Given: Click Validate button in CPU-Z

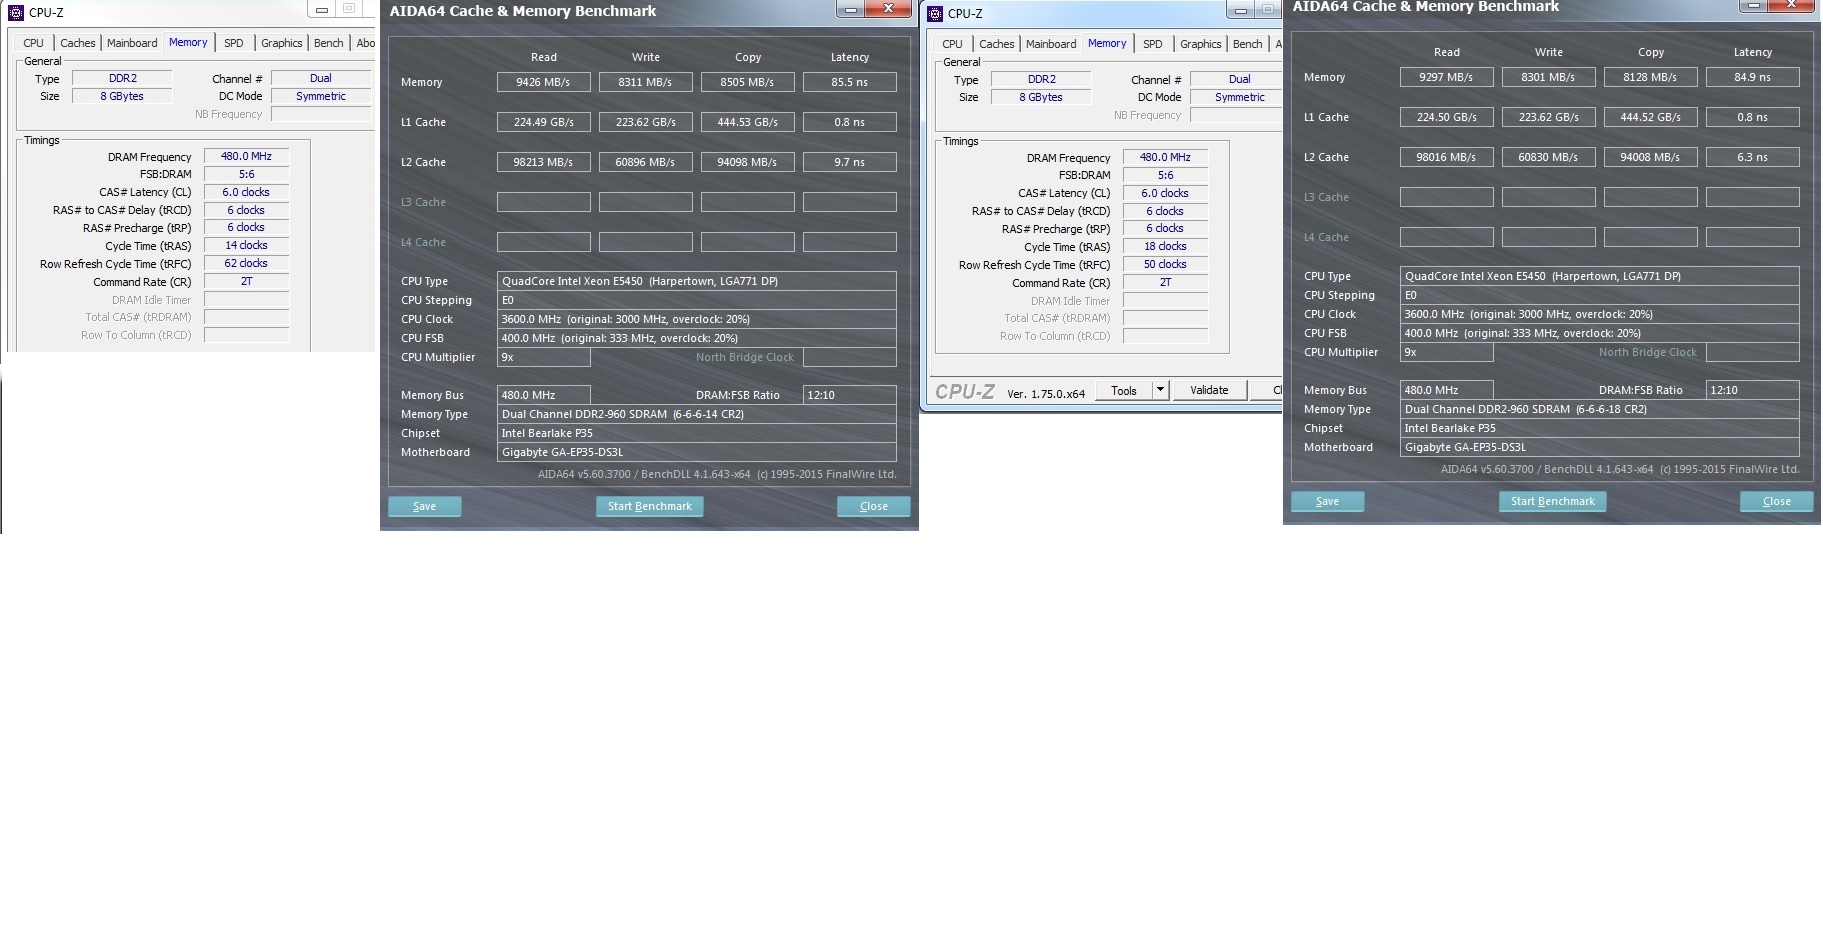Looking at the screenshot, I should click(x=1209, y=390).
